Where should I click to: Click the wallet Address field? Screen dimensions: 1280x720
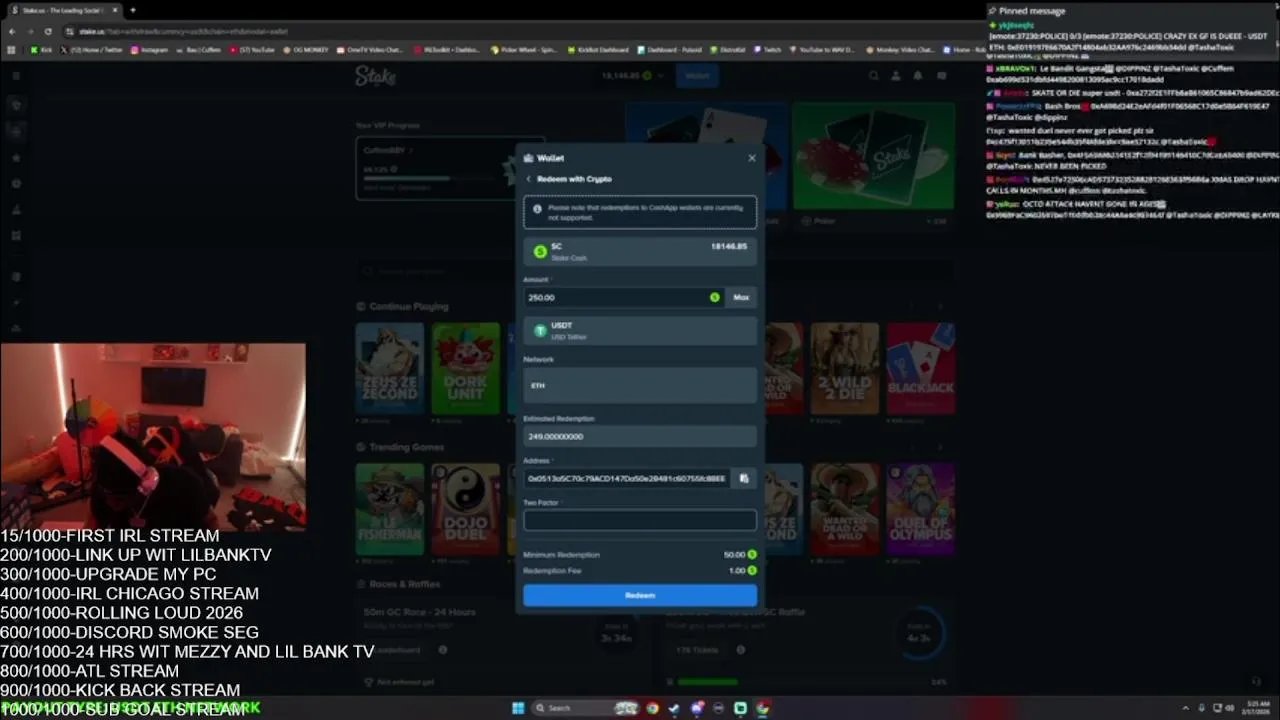pyautogui.click(x=627, y=478)
